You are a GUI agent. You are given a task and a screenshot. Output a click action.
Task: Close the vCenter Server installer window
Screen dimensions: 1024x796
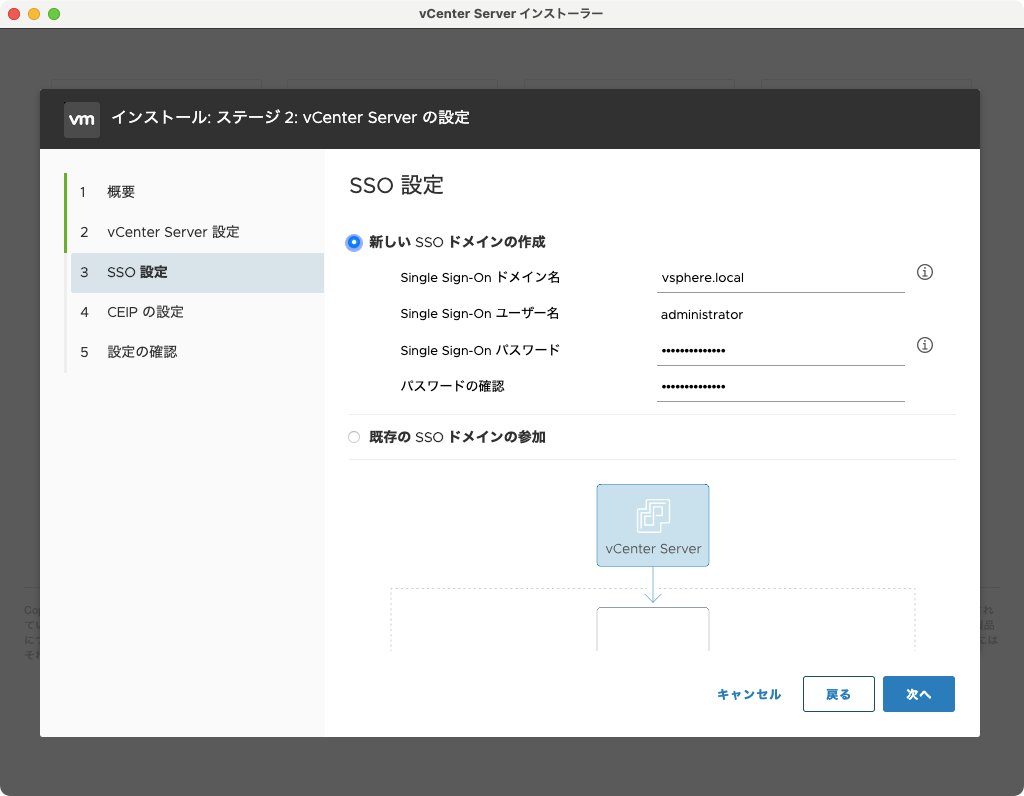14,14
